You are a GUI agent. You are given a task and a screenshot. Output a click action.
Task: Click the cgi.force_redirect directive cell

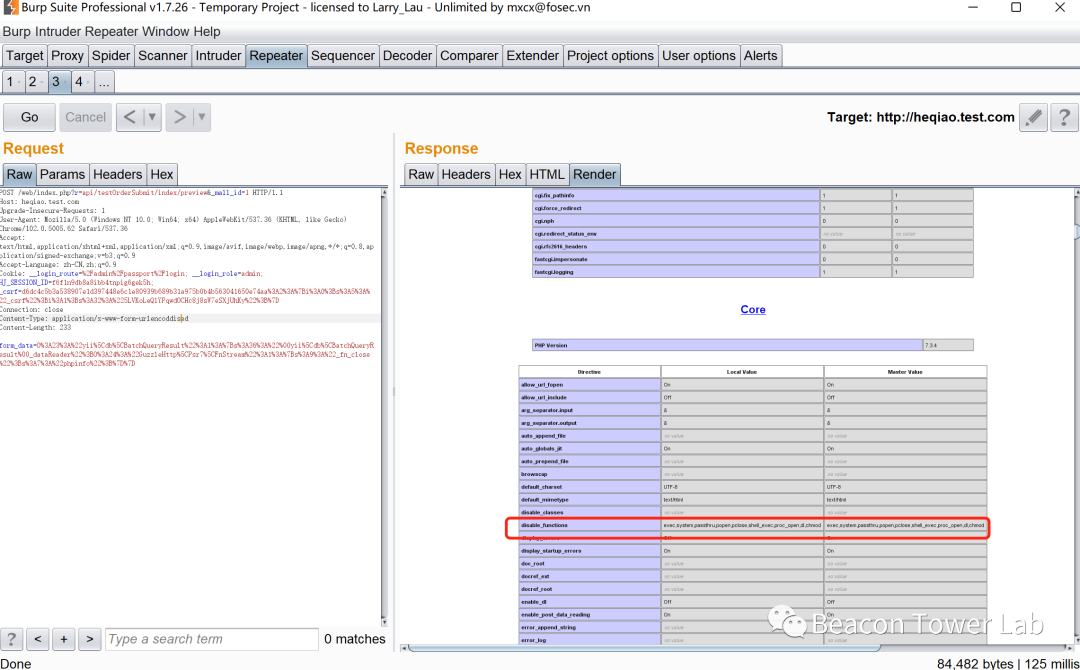(676, 209)
